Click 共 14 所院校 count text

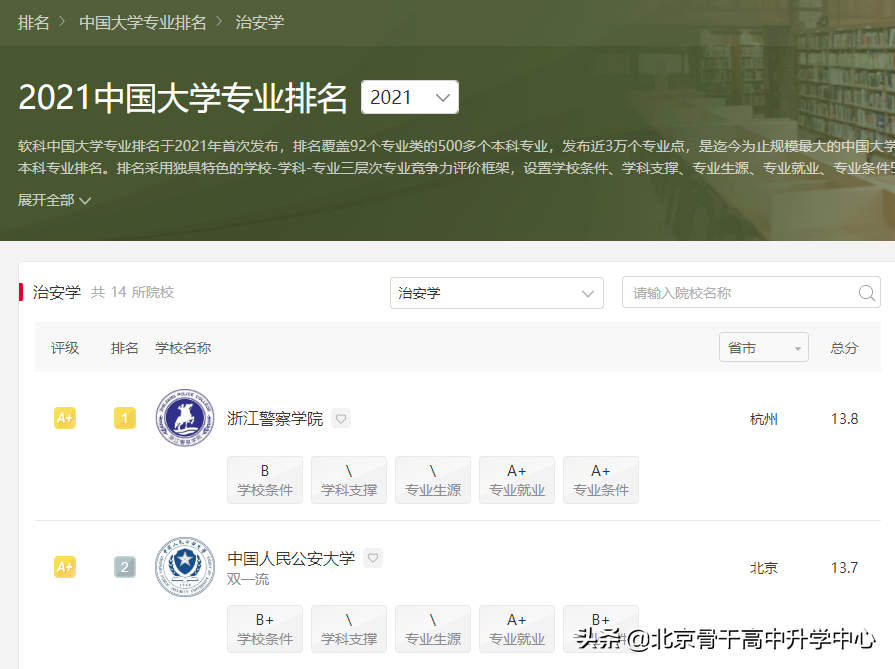click(132, 292)
